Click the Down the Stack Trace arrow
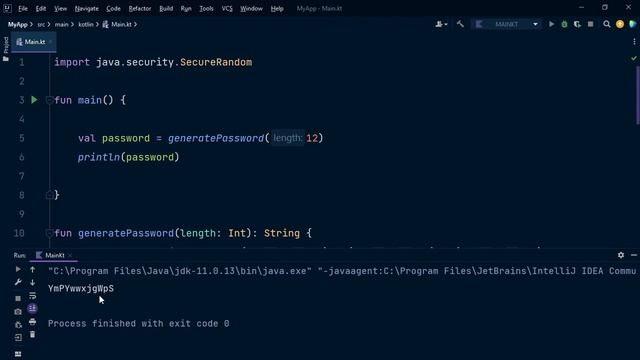Image resolution: width=640 pixels, height=360 pixels. pos(32,282)
